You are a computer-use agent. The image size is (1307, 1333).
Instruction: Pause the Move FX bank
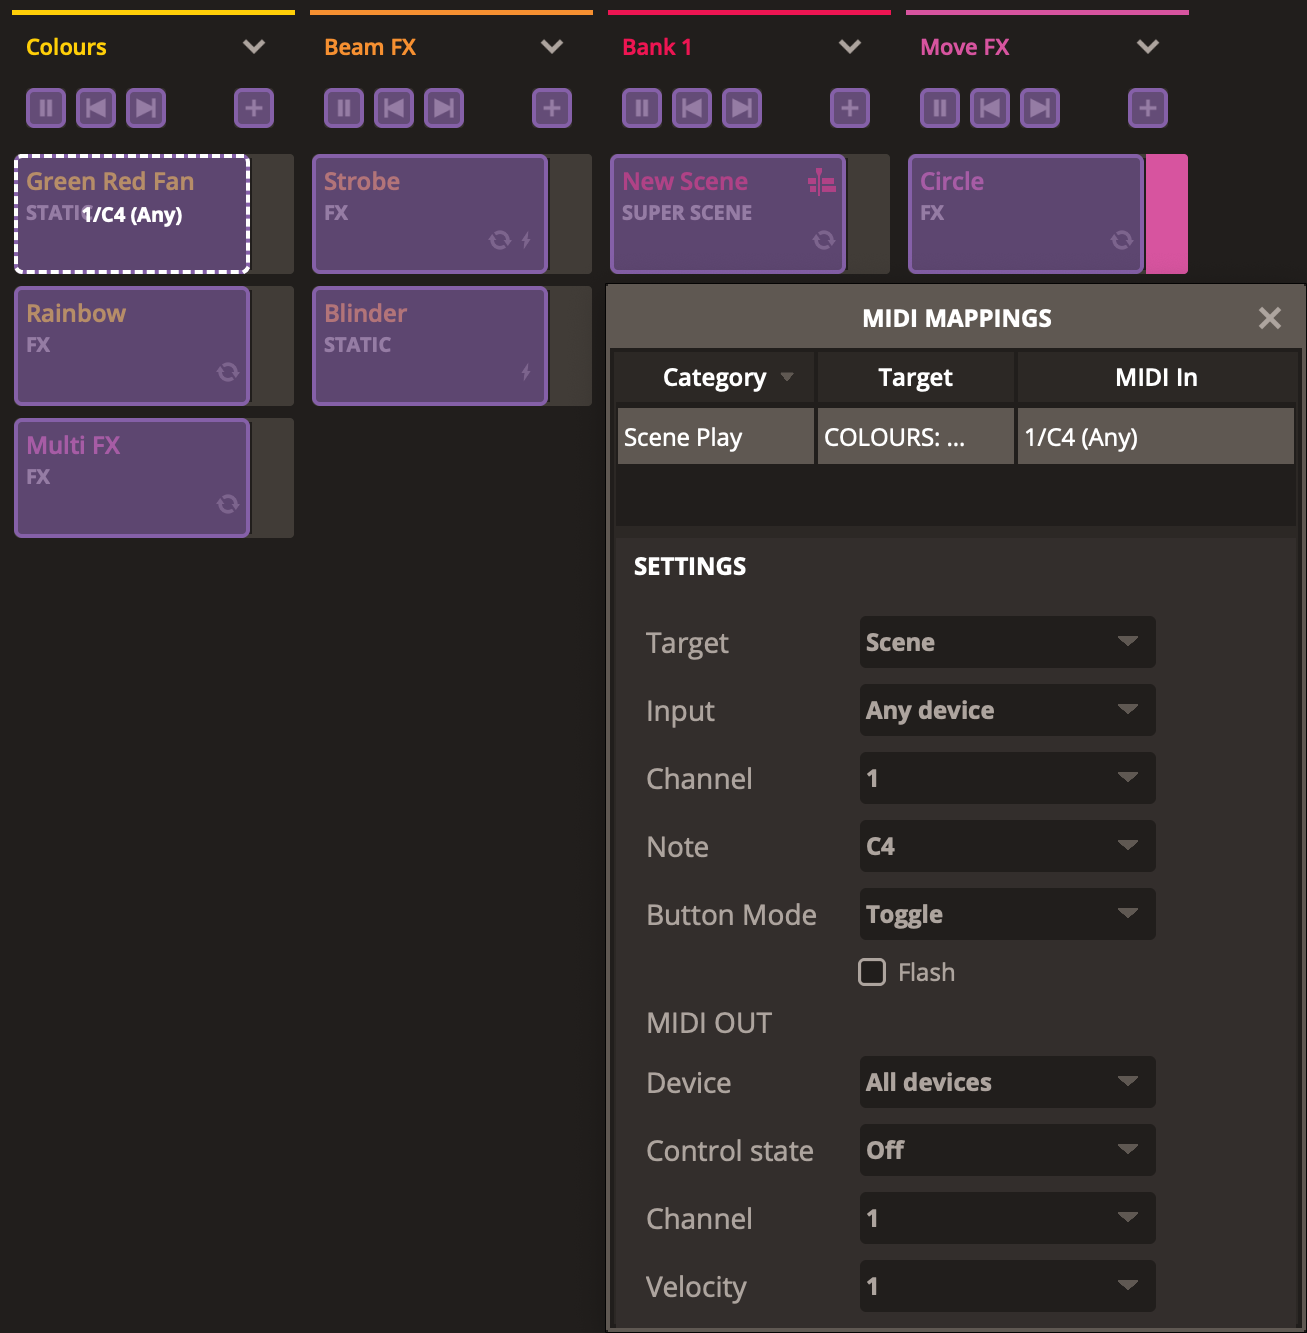pos(940,108)
